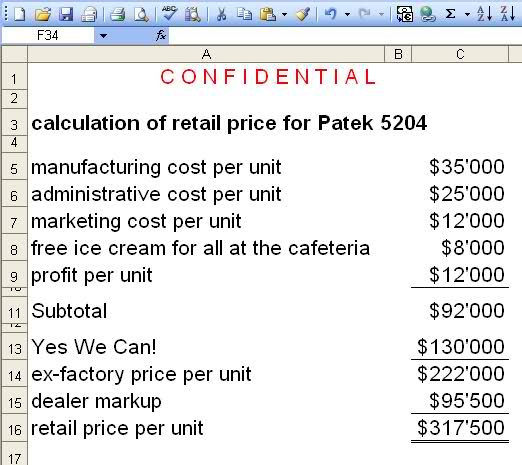The height and width of the screenshot is (465, 522).
Task: Click the Permission icon next to Save
Action: click(x=89, y=14)
